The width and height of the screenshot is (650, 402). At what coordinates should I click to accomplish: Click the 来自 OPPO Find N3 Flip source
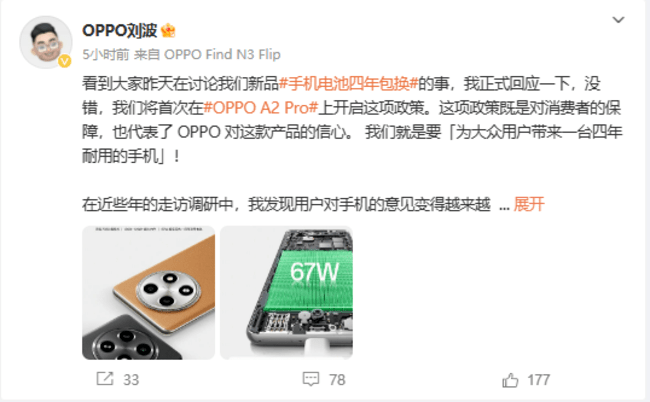click(x=207, y=54)
